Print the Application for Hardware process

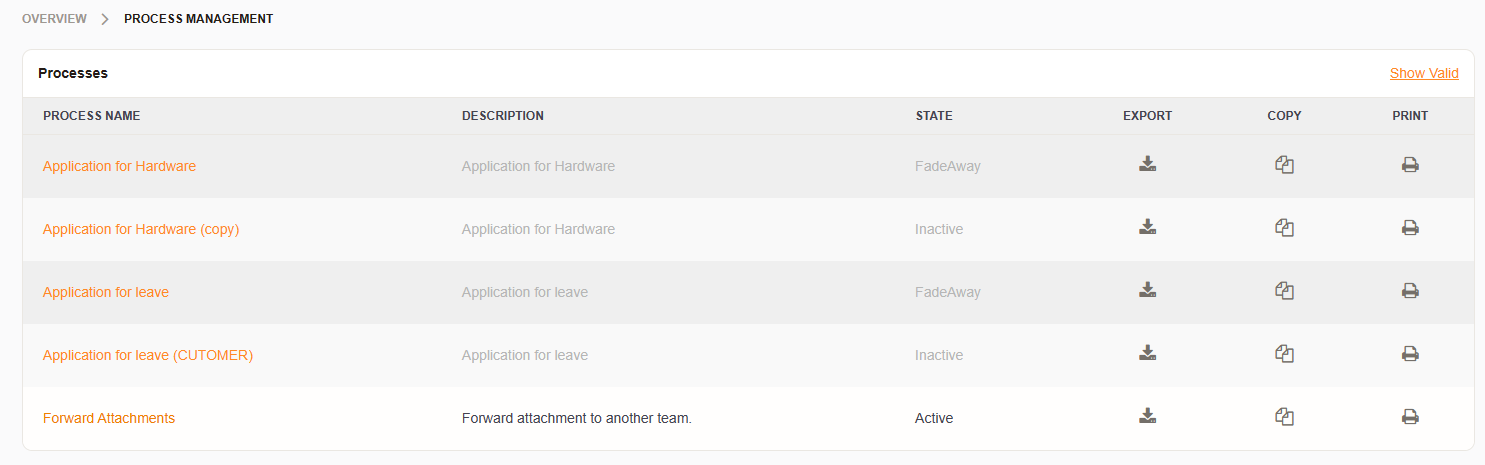click(x=1410, y=165)
